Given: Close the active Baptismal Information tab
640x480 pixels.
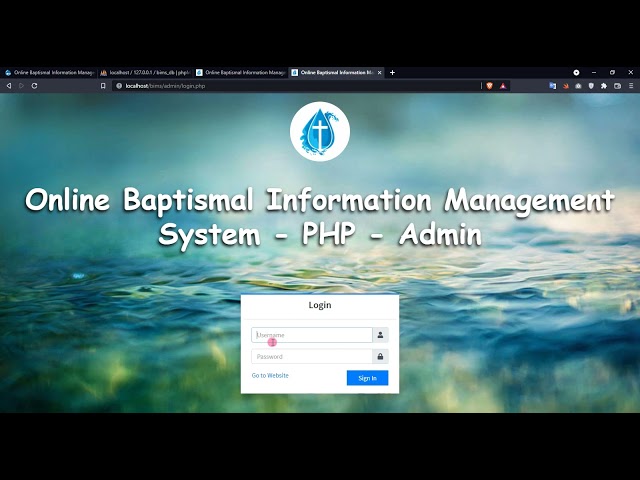Looking at the screenshot, I should (x=380, y=73).
